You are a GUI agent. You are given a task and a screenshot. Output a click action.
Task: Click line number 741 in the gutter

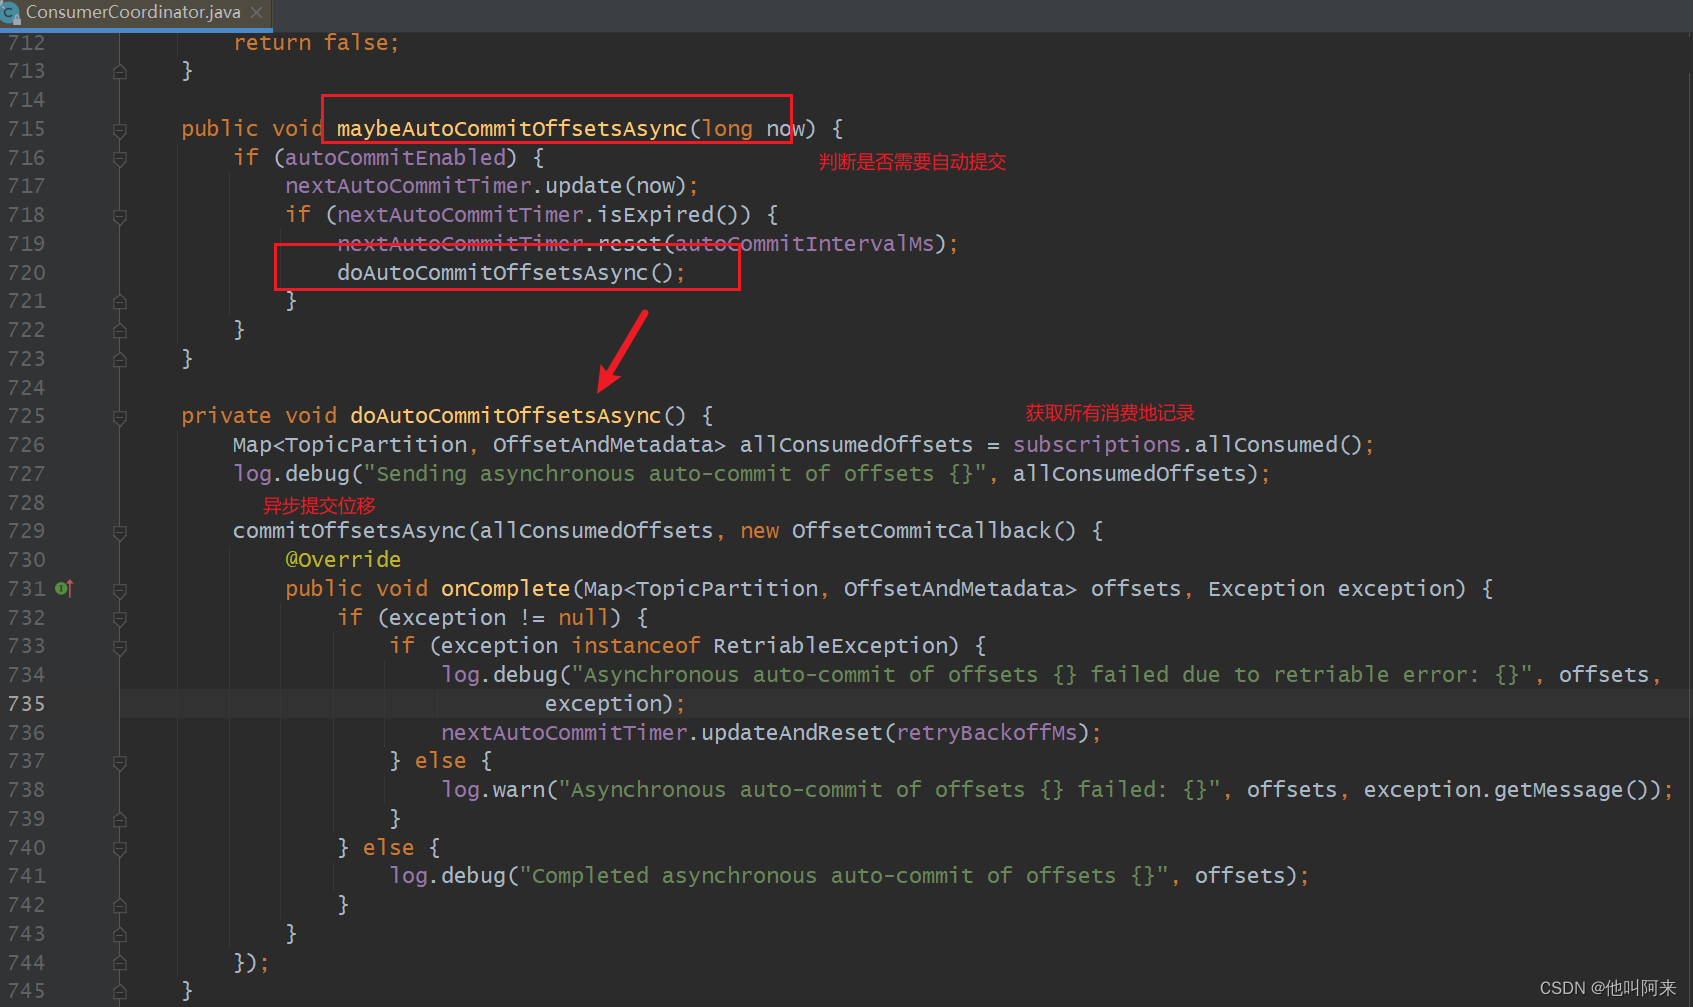coord(26,876)
